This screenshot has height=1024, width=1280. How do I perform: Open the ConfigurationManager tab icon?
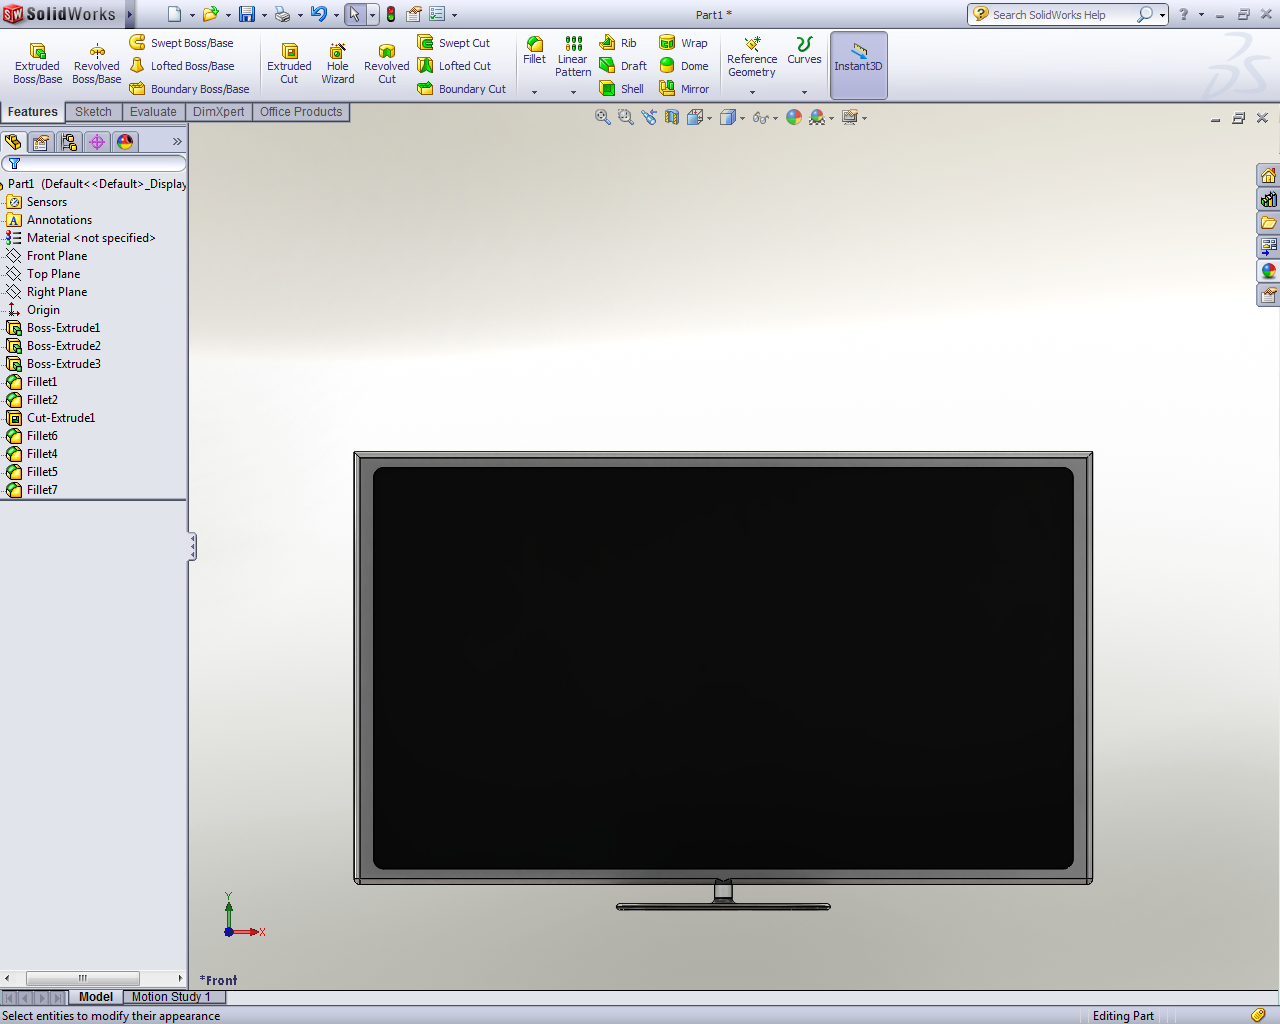[x=69, y=142]
